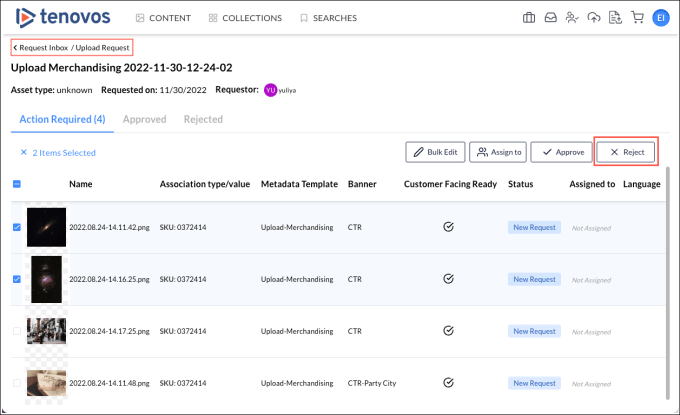The image size is (680, 415).
Task: Uncheck the 2022.08.24-14.16.25.png row checkbox
Action: [x=17, y=279]
